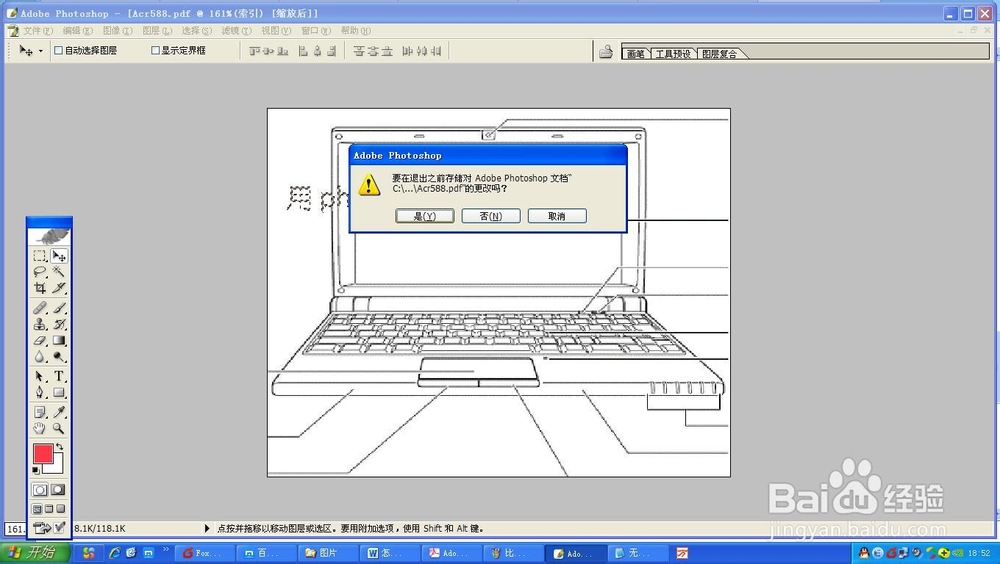The image size is (1000, 564).
Task: Switch to the 画笔 palette tab
Action: pos(636,54)
